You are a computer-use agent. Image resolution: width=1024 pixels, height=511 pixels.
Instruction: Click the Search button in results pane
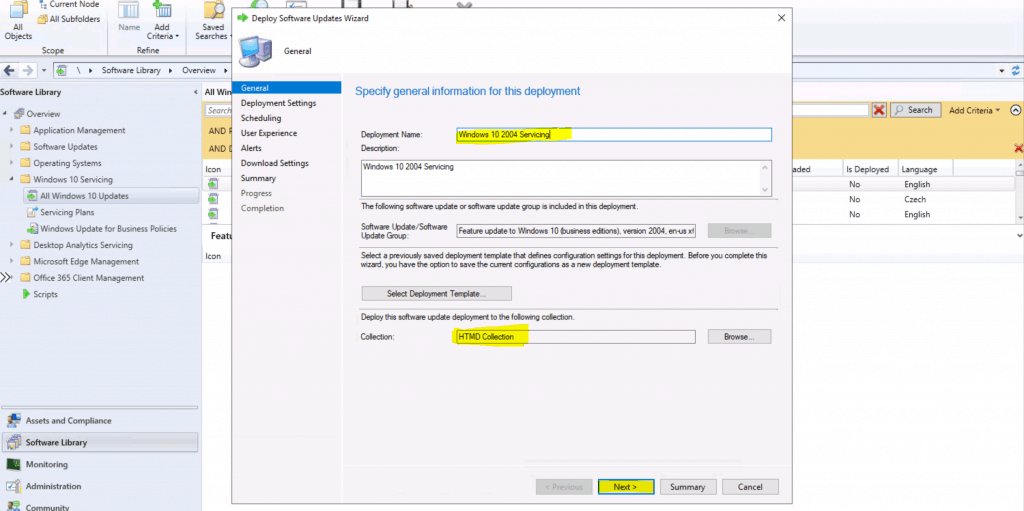(x=916, y=110)
